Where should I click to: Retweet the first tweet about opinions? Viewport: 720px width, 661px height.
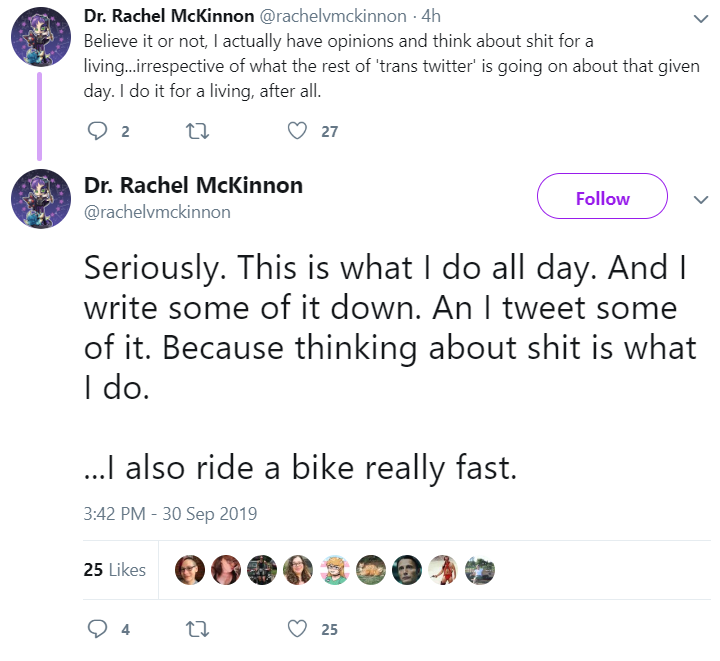coord(197,131)
